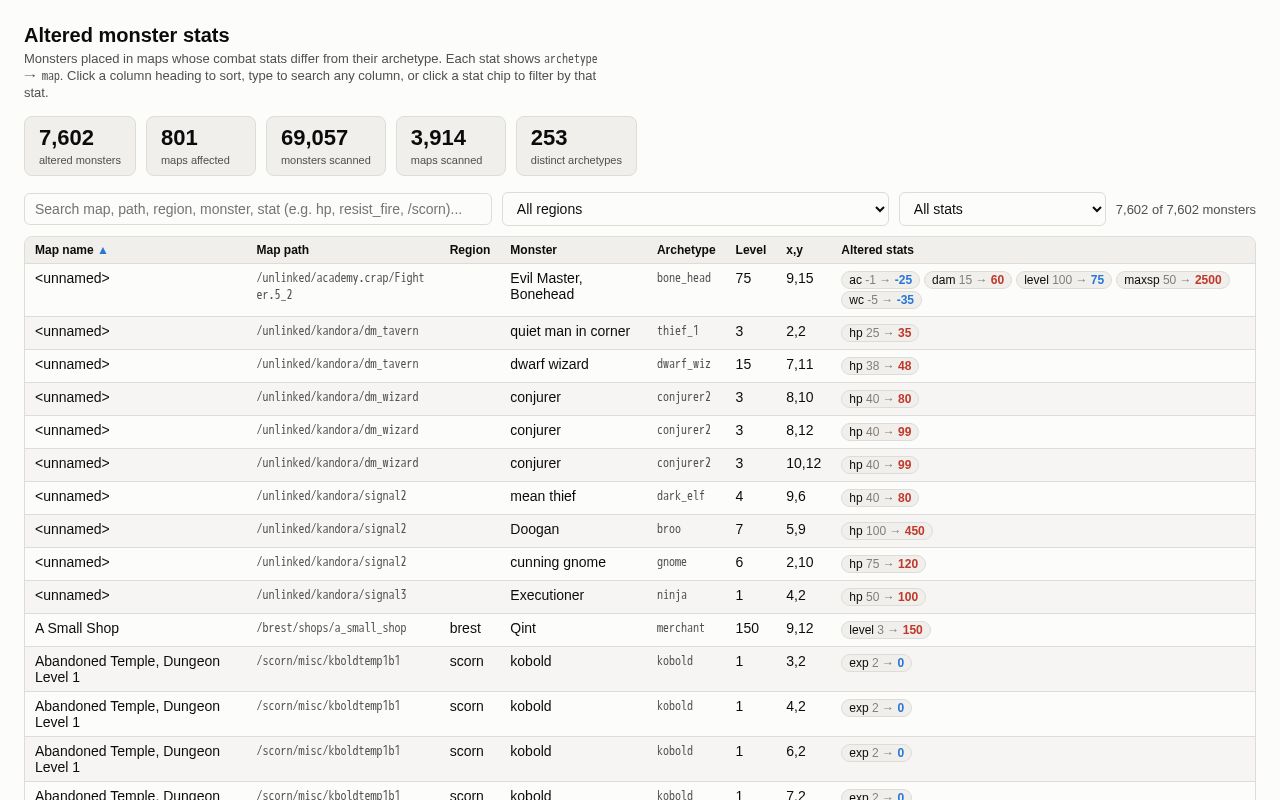Click the '/brest/shops/a_small_shop' map path
Viewport: 1280px width, 800px height.
[331, 628]
